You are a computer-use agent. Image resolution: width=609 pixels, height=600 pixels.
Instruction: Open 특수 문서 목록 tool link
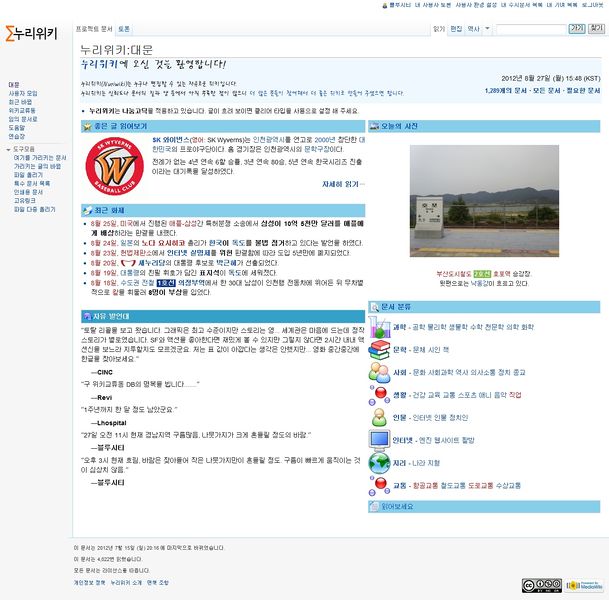click(32, 183)
